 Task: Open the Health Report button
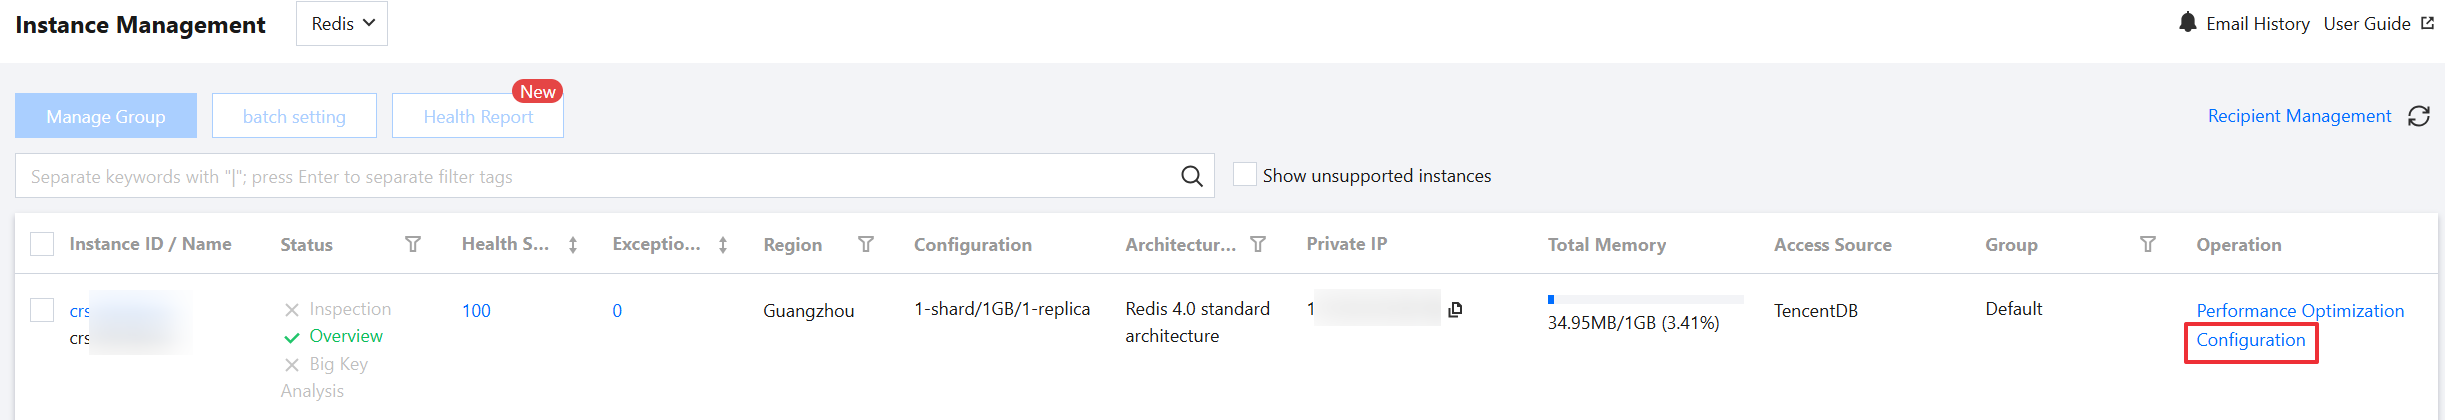click(478, 116)
